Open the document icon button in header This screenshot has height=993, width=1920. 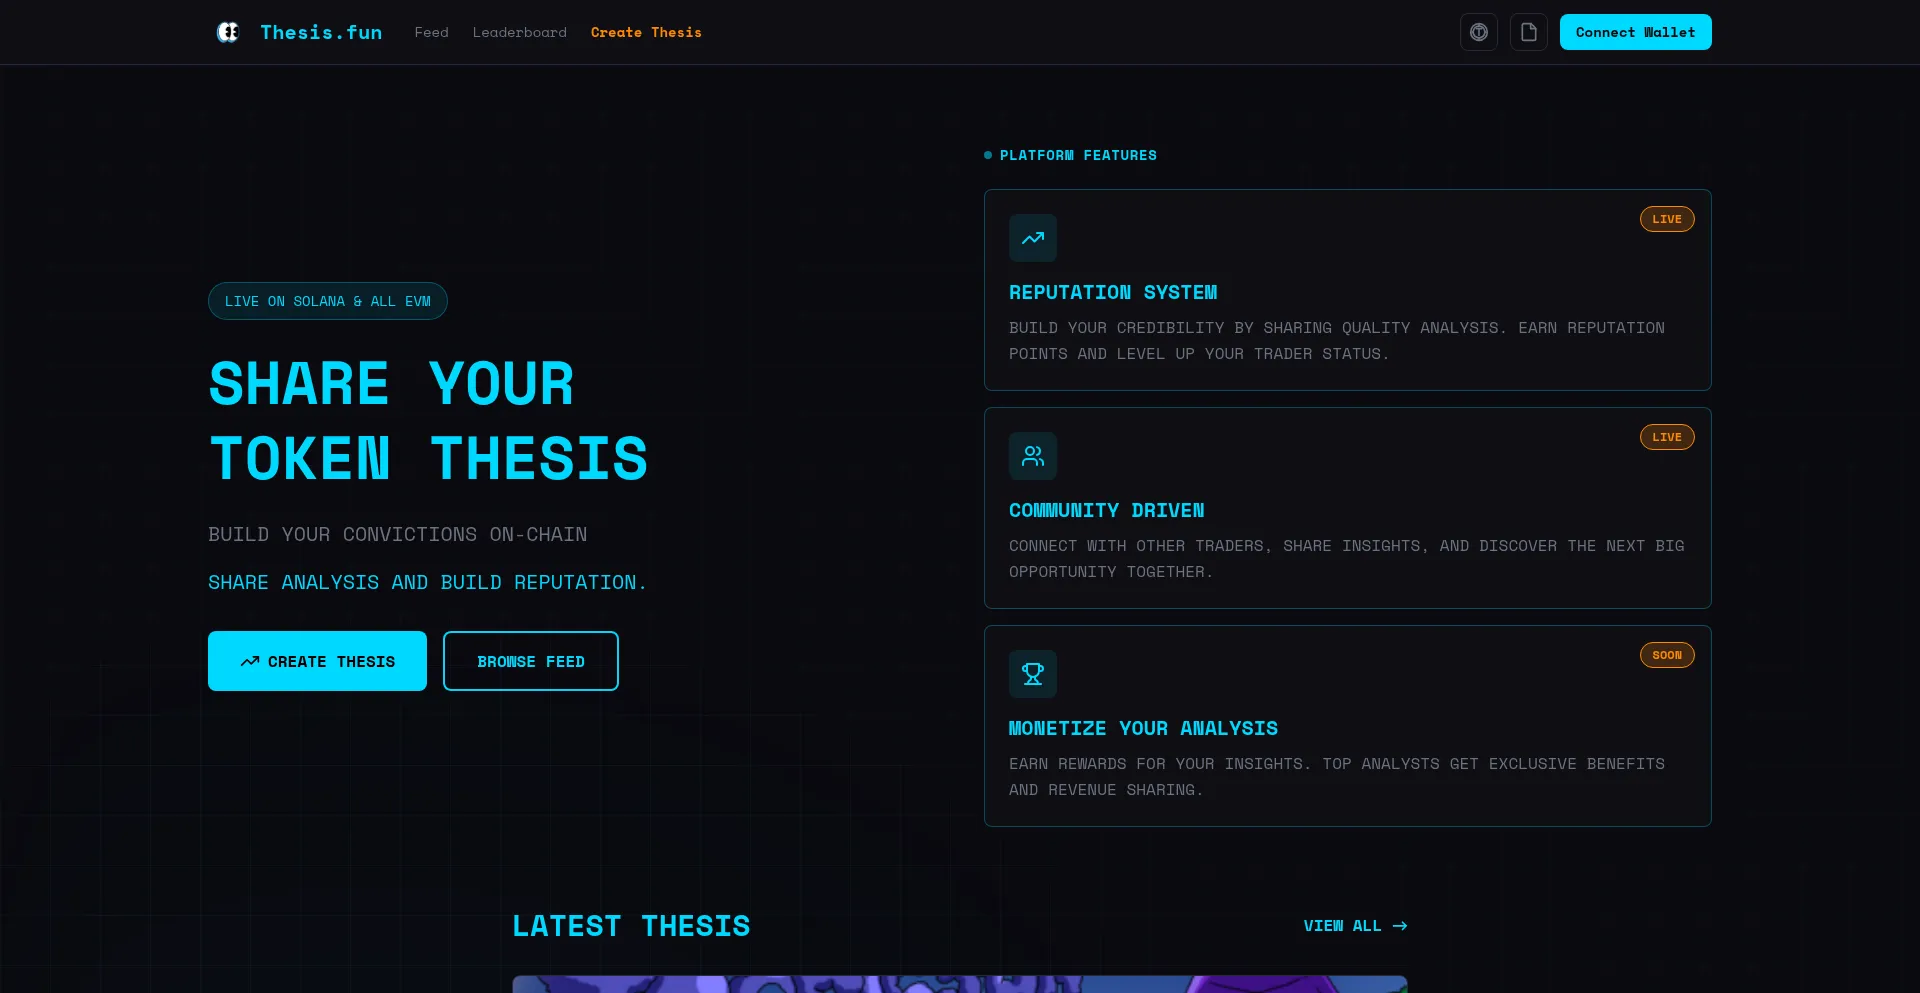point(1528,32)
